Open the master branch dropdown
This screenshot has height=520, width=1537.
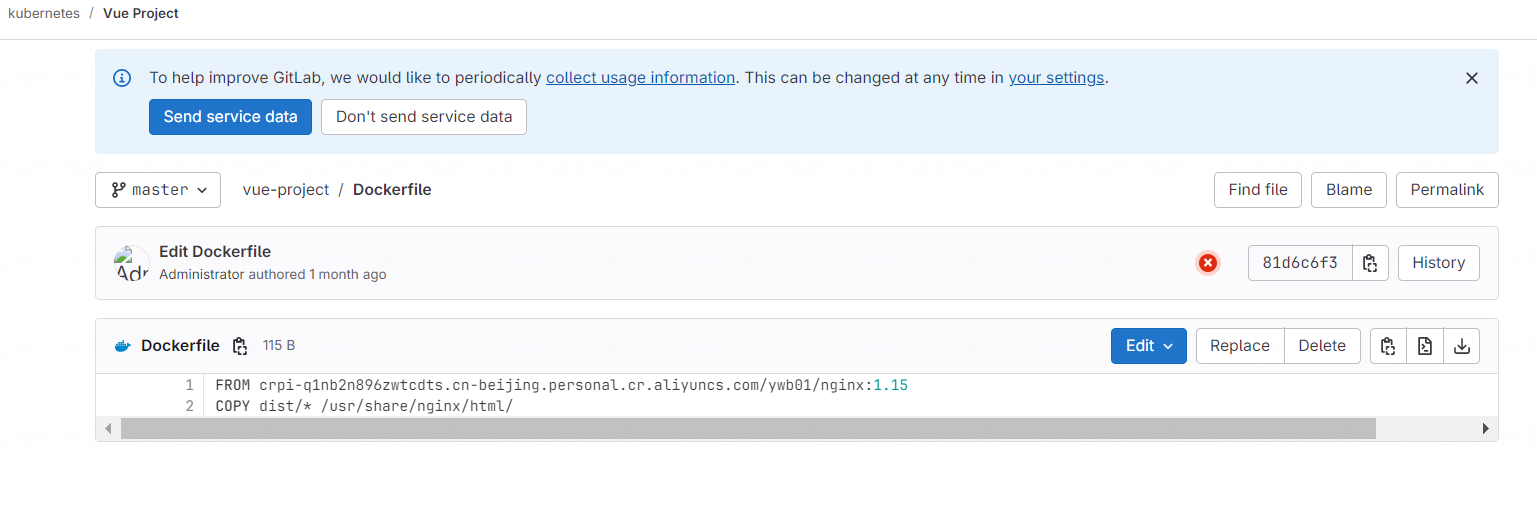coord(158,190)
